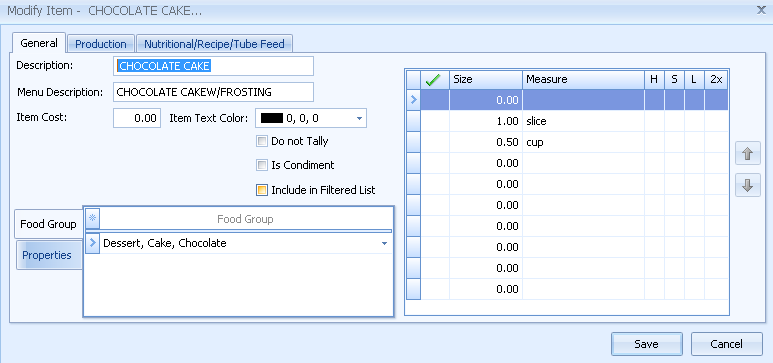Viewport: 773px width, 363px height.
Task: Select the cup measure cell
Action: (x=583, y=142)
